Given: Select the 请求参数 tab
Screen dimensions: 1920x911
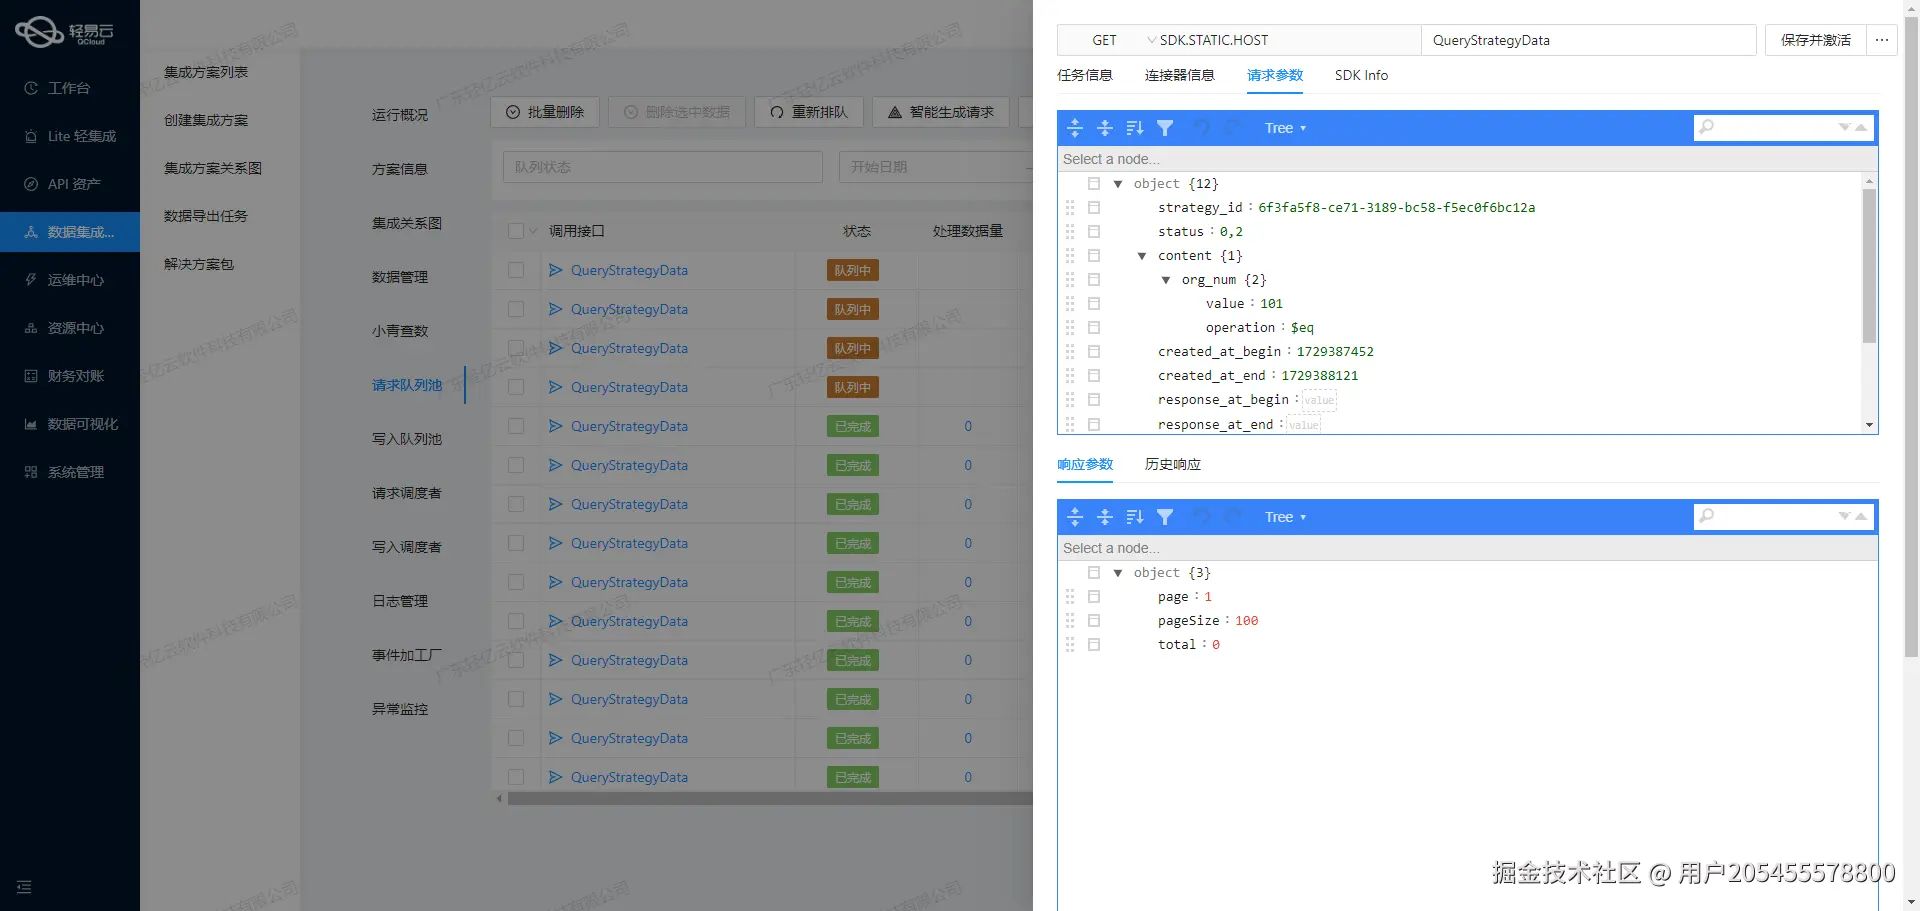Looking at the screenshot, I should (1275, 75).
